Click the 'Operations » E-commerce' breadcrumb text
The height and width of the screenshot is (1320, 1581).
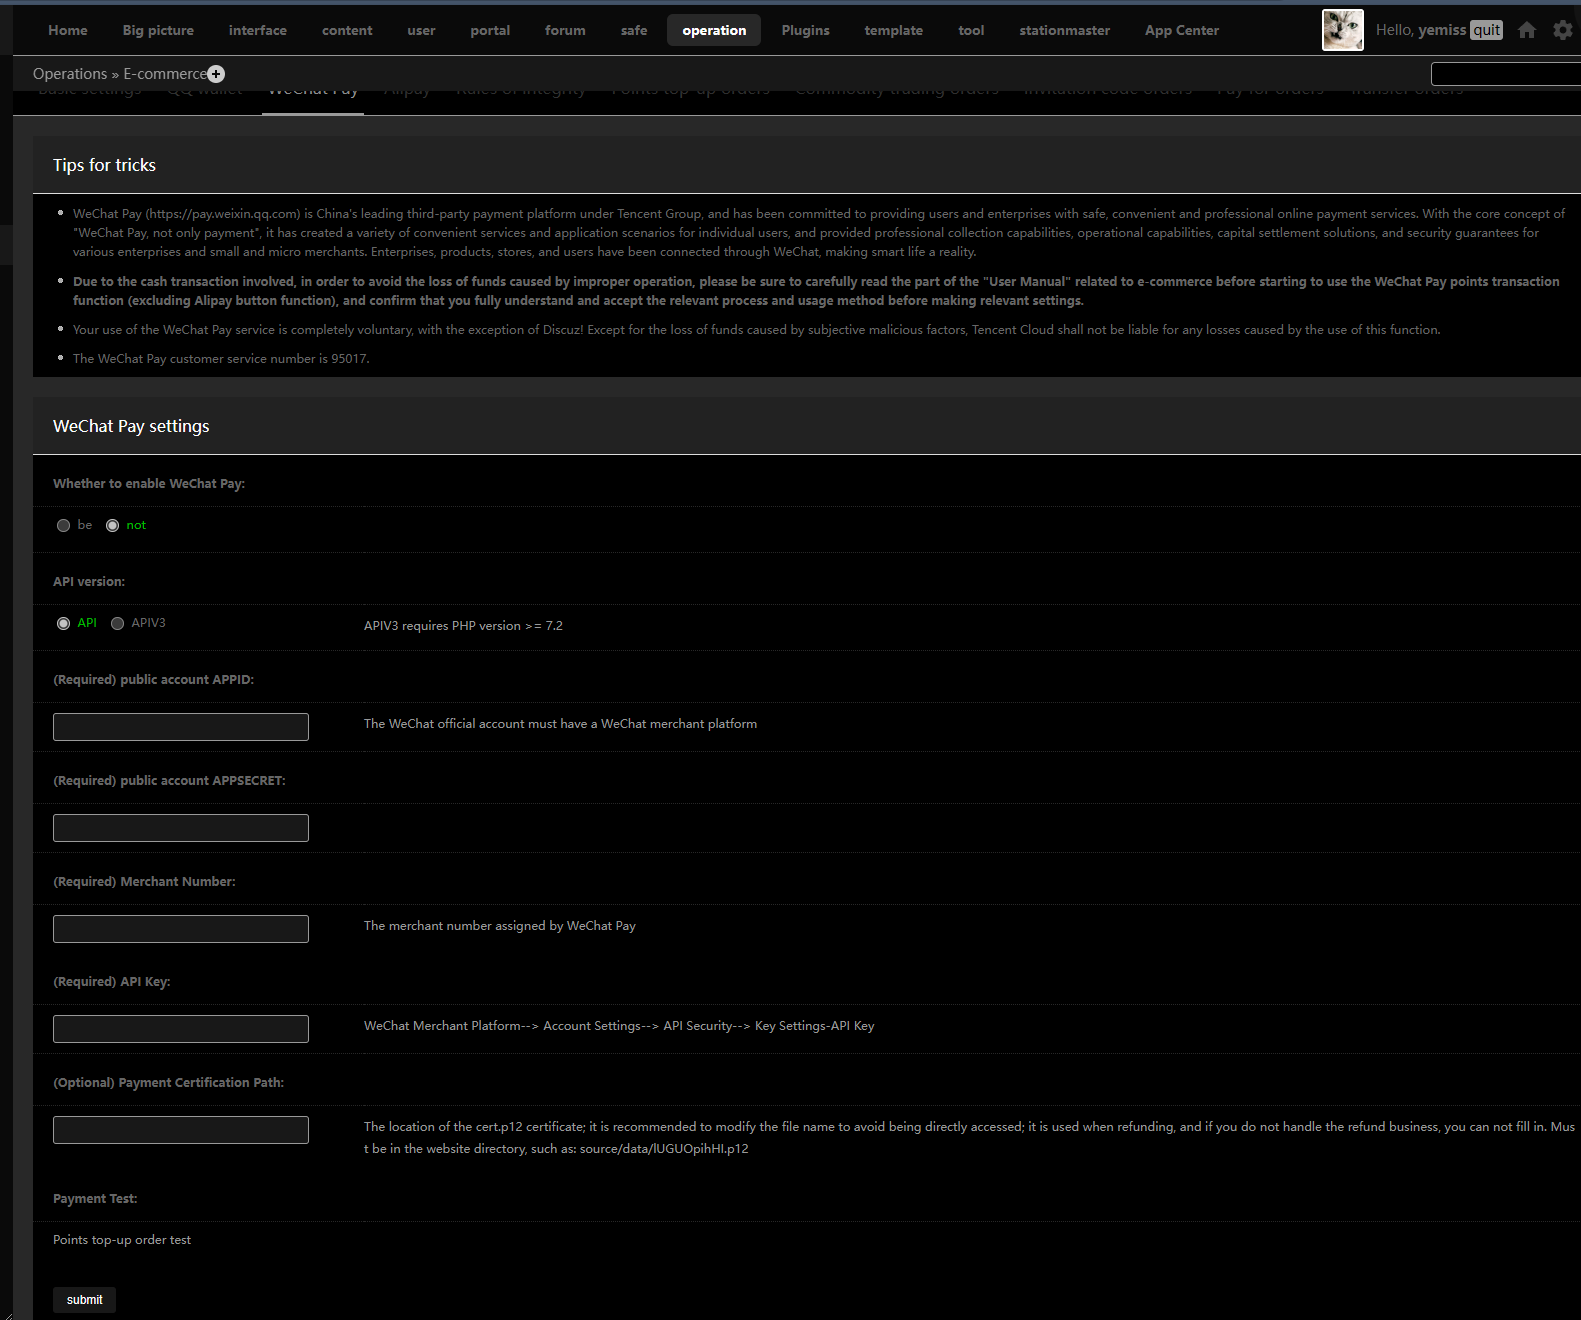click(119, 74)
